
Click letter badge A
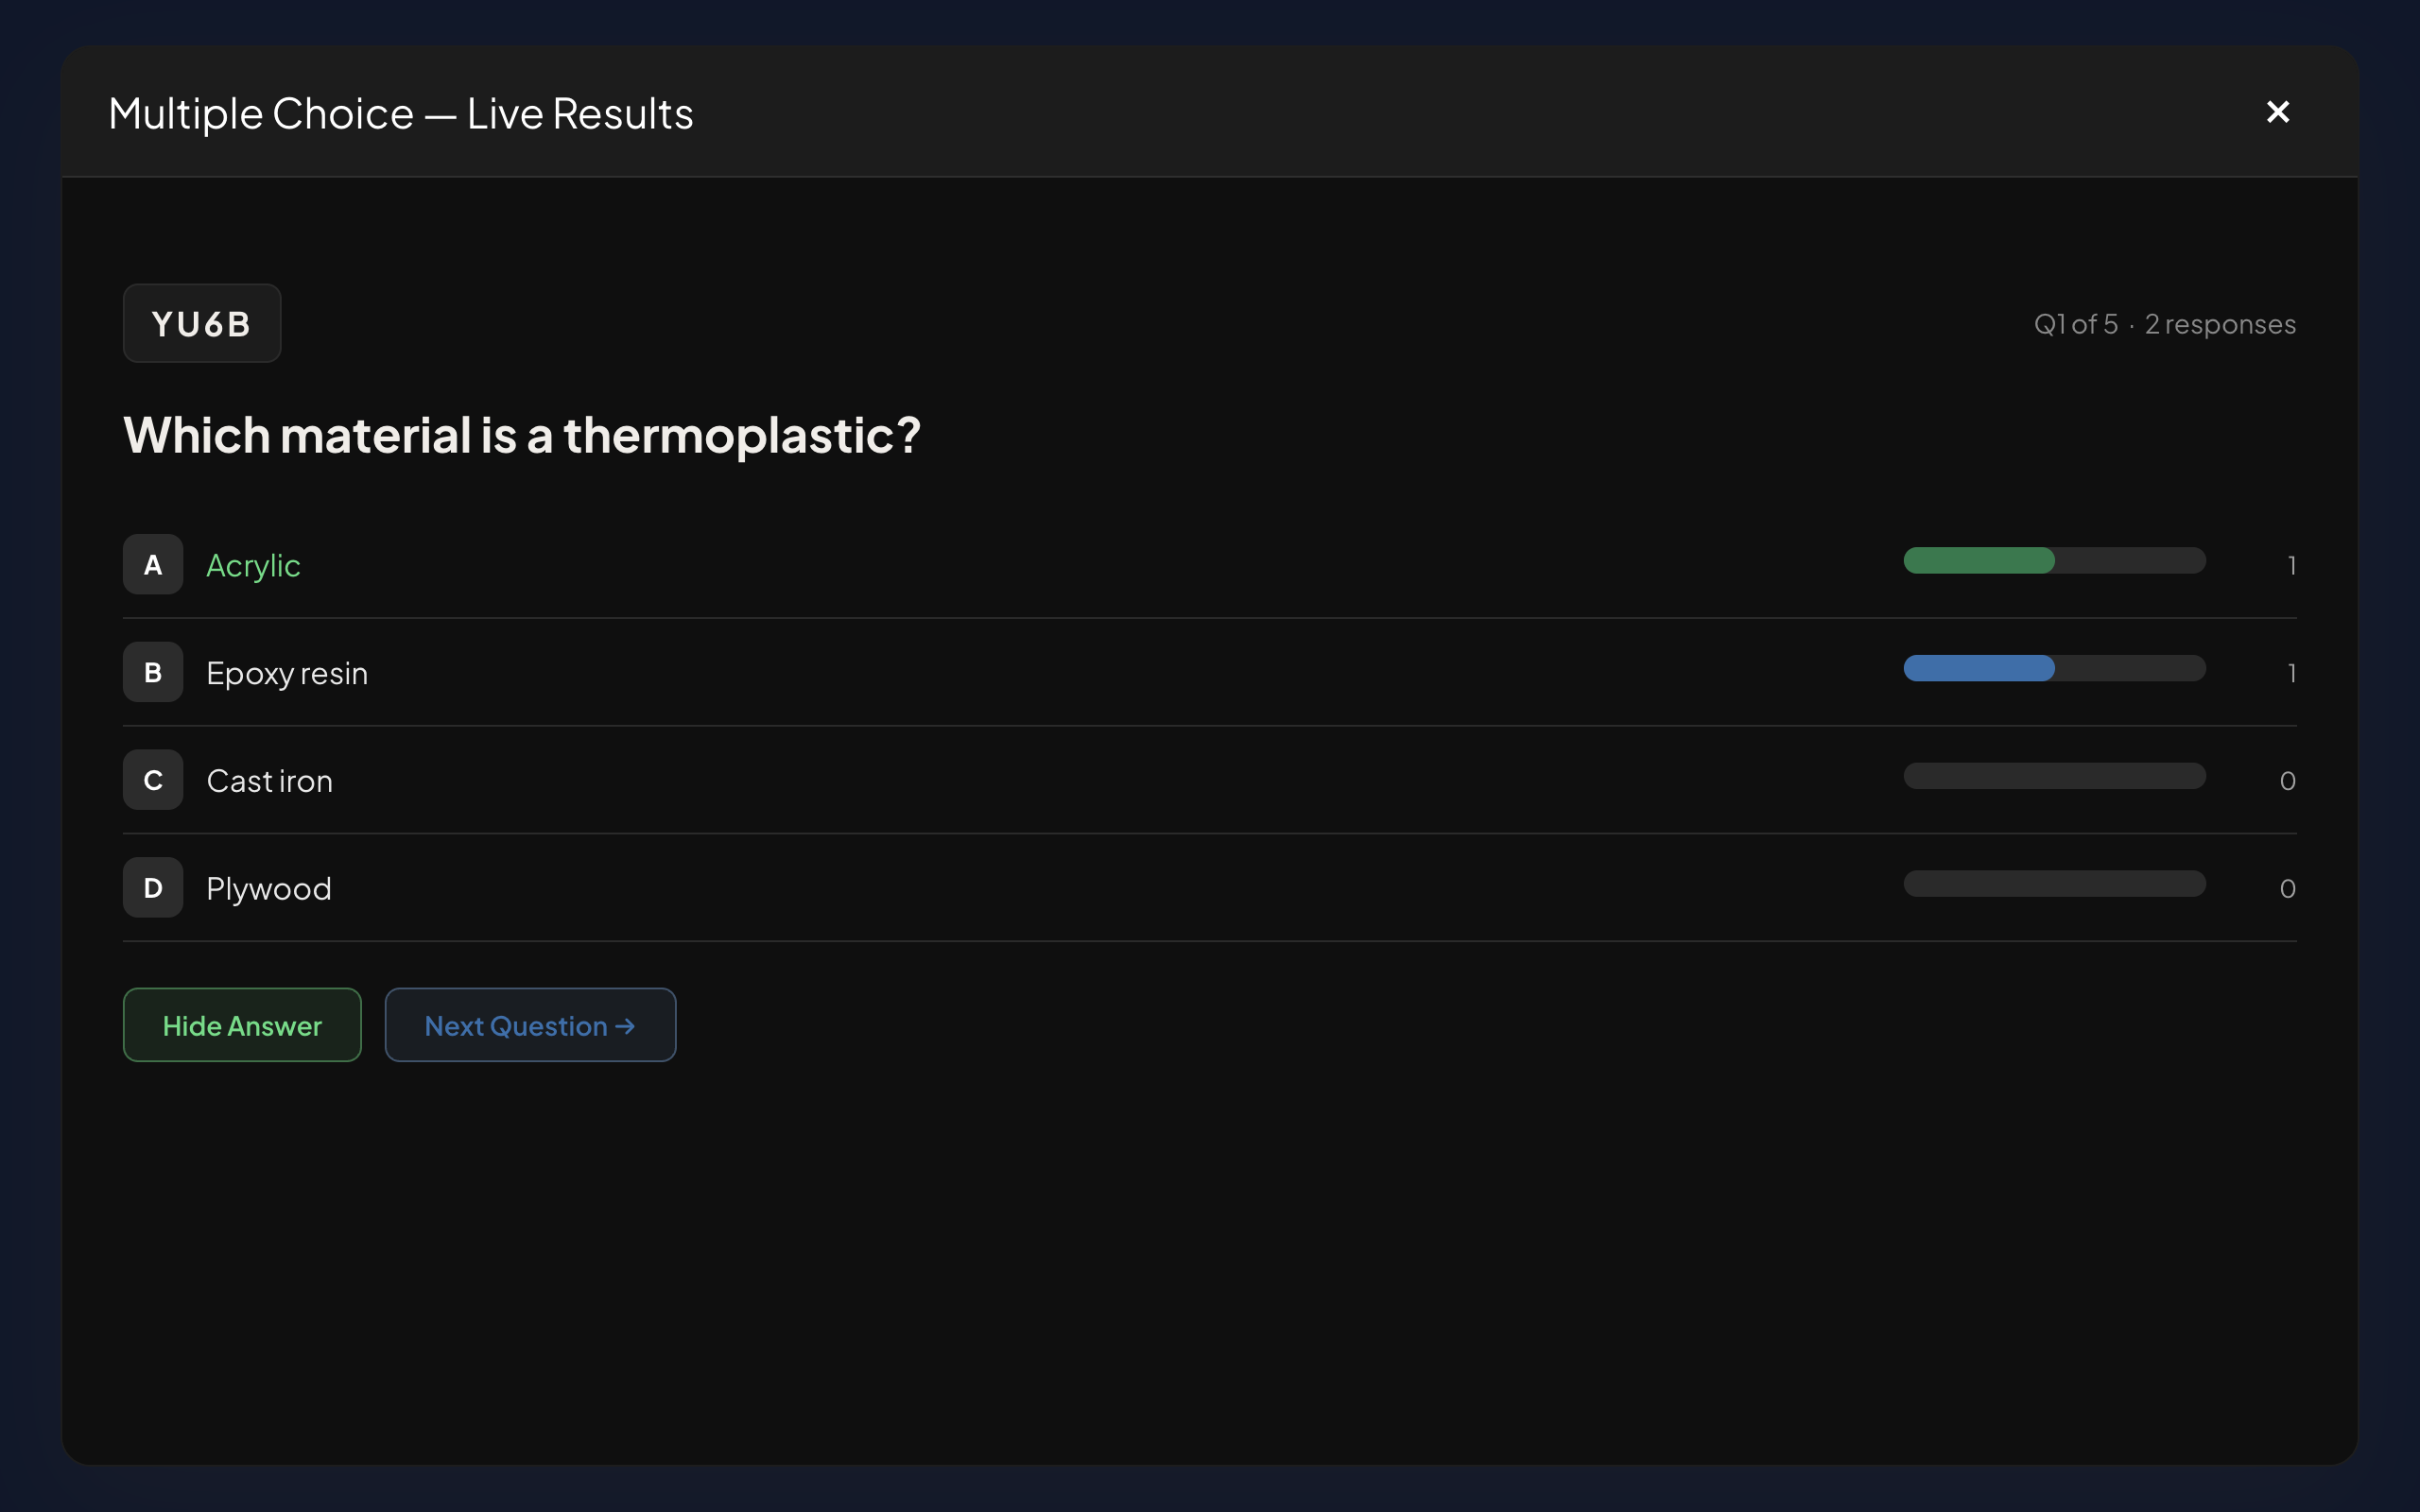(153, 564)
